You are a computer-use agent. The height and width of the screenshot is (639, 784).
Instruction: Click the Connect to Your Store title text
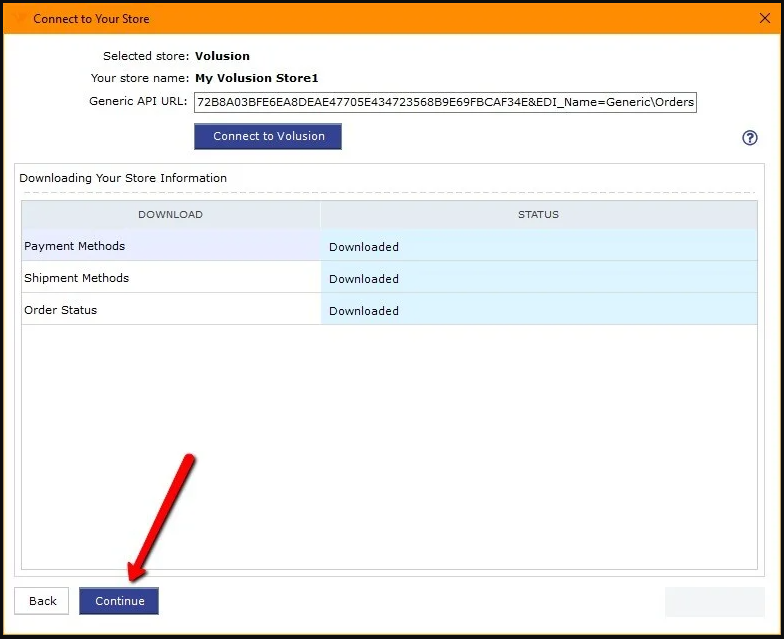click(91, 19)
